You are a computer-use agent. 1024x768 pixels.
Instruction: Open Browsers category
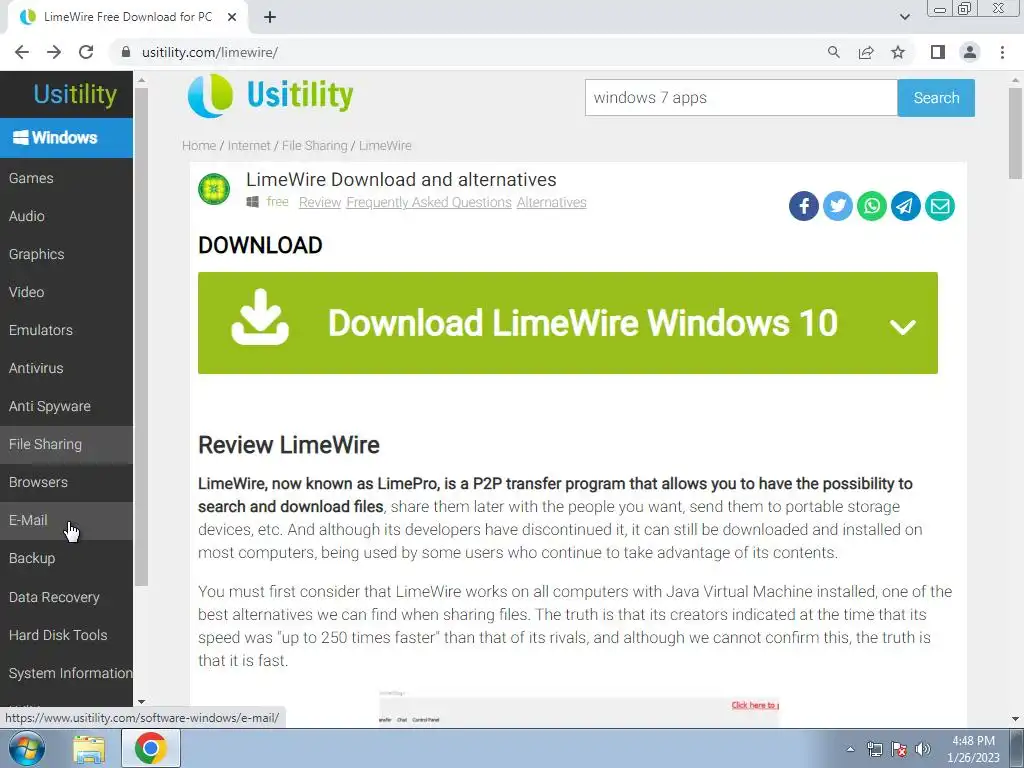coord(66,482)
